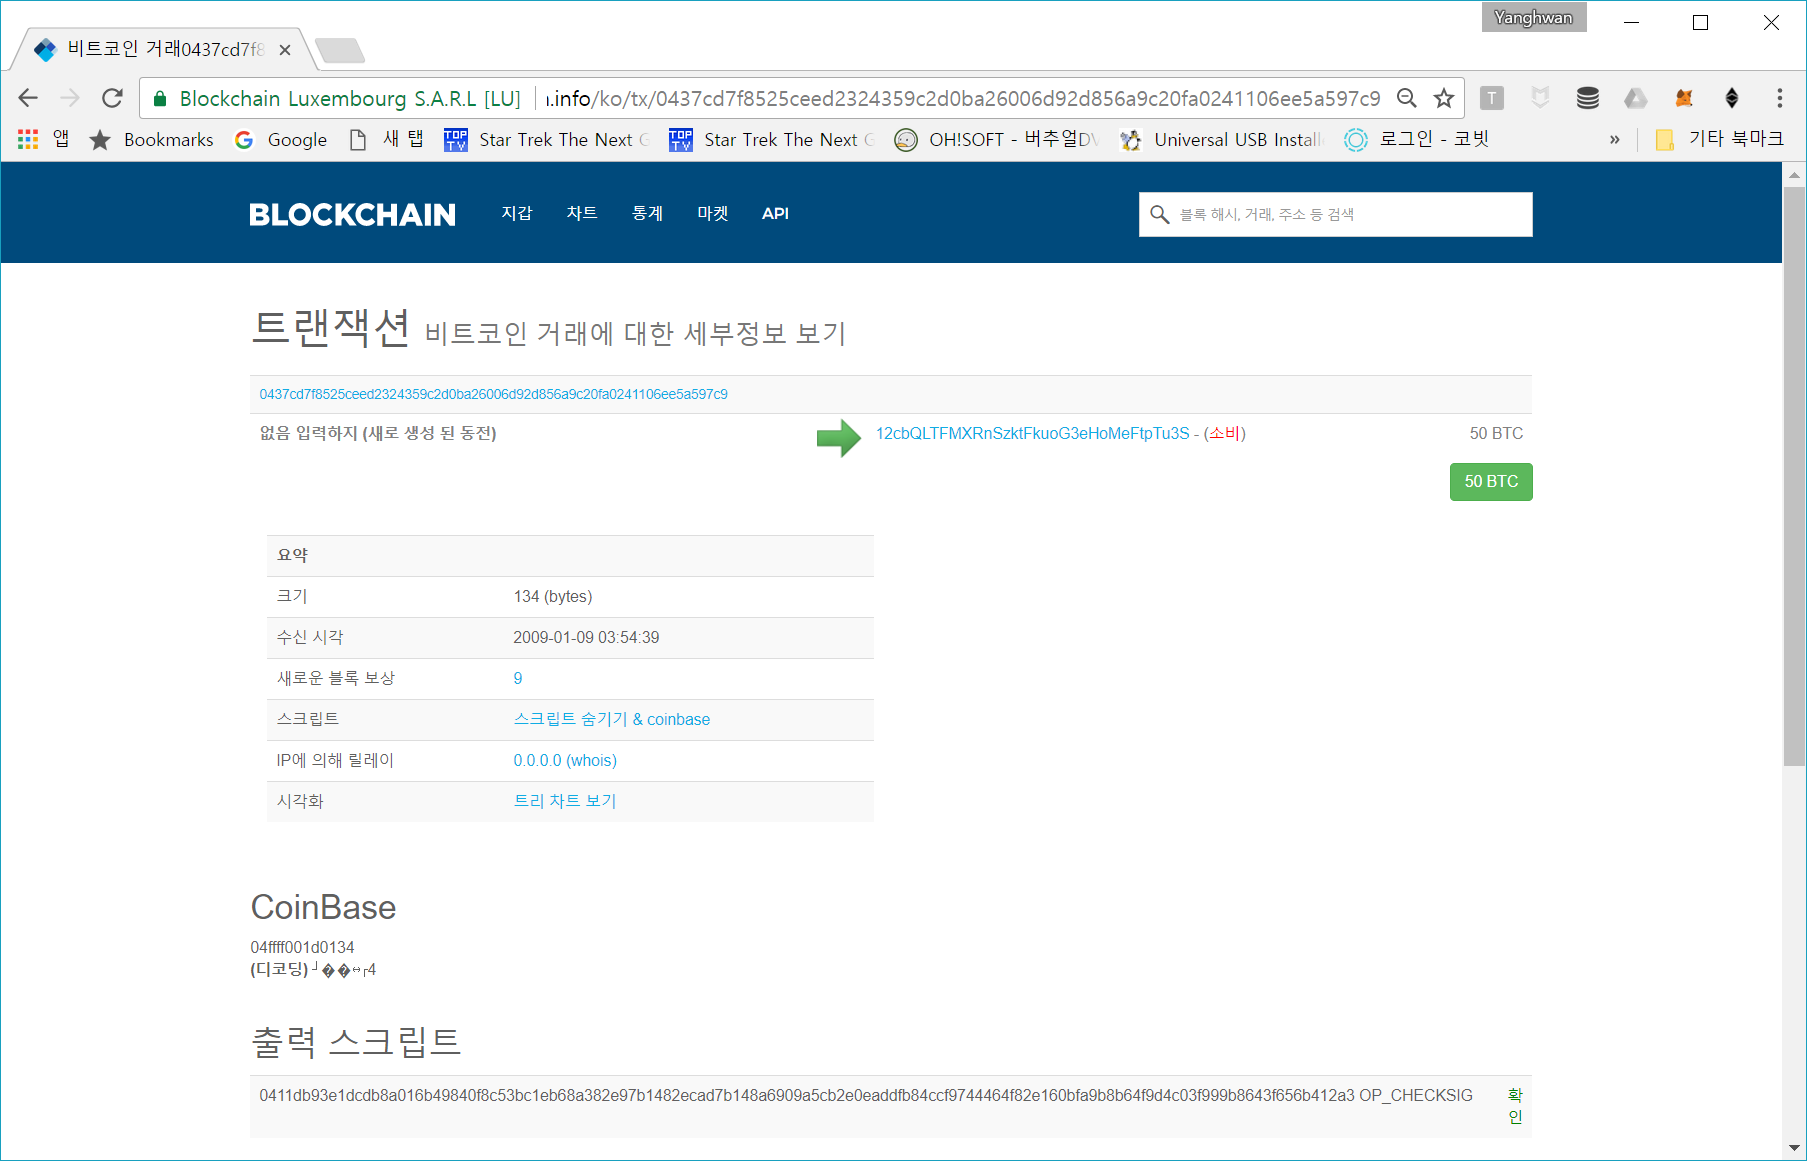Click the address bar URL
Image resolution: width=1807 pixels, height=1161 pixels.
963,98
